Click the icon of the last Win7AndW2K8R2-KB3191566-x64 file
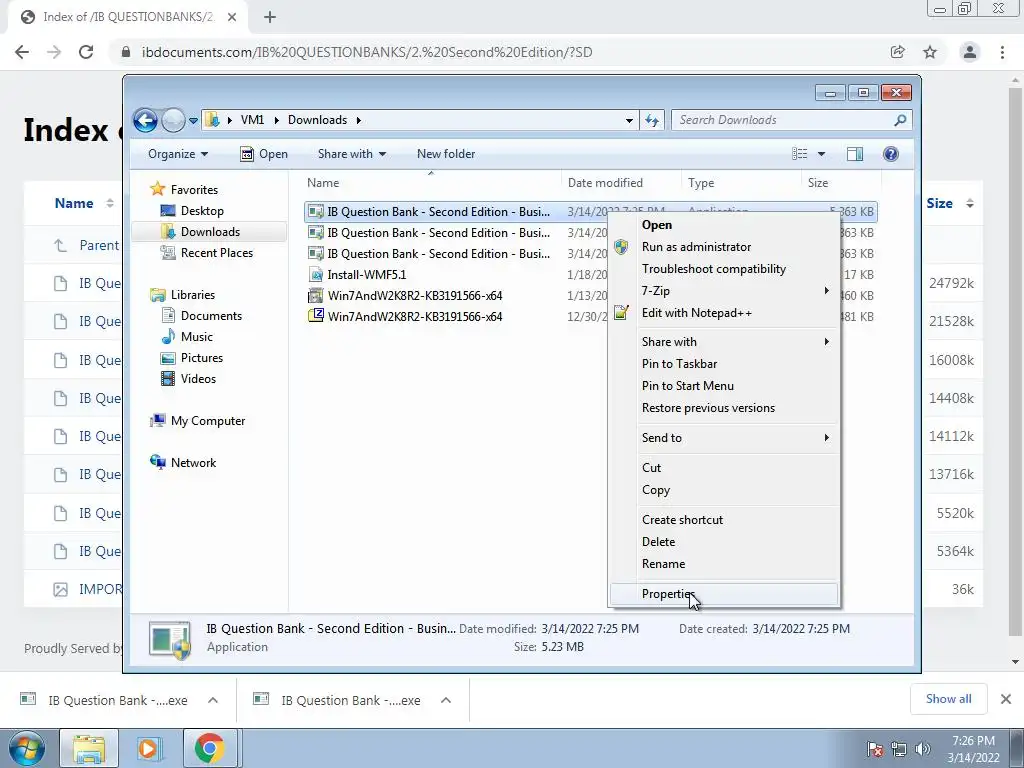Viewport: 1024px width, 768px height. pos(315,317)
